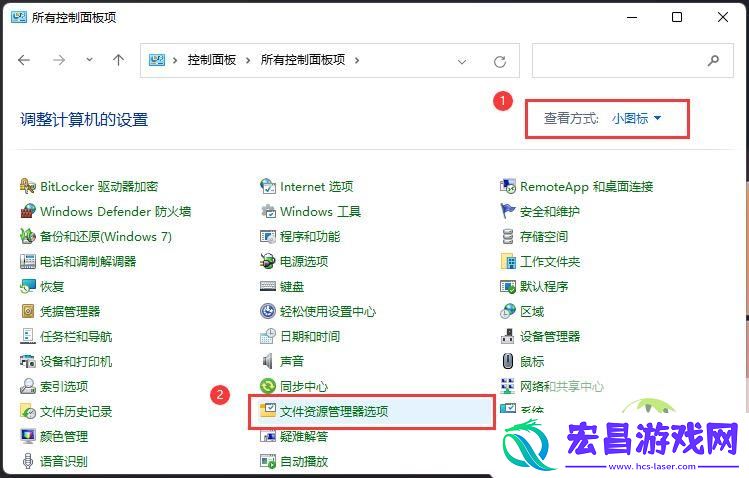Focus the control panel search box

(632, 60)
